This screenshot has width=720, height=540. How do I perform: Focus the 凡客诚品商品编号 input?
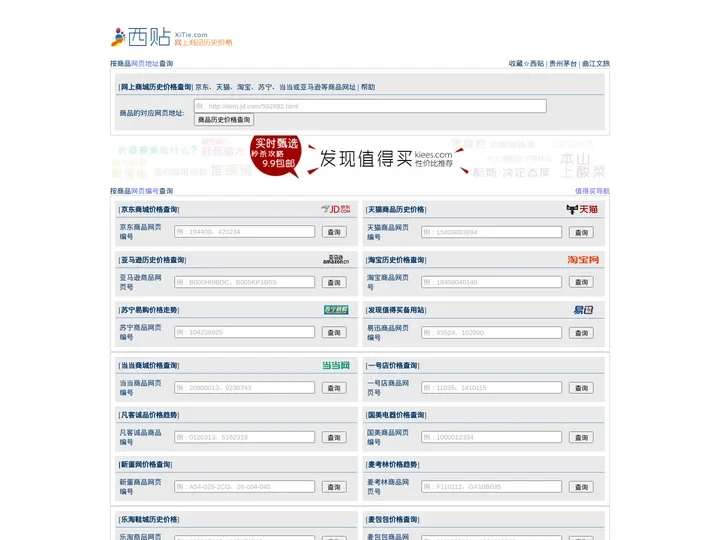click(x=244, y=437)
